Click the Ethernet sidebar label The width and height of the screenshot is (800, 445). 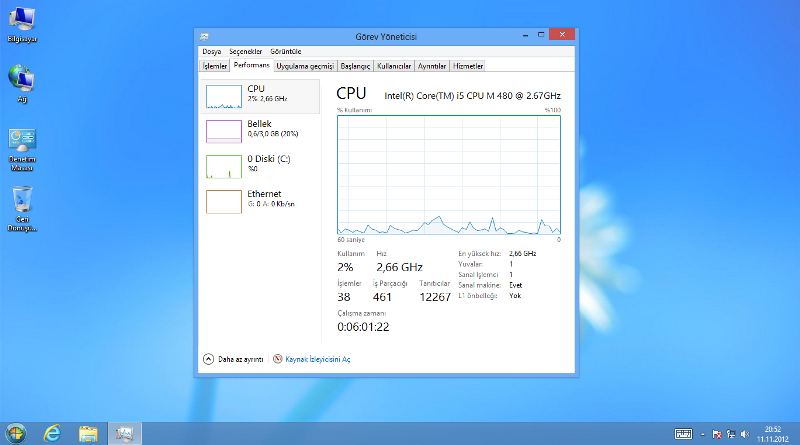coord(264,194)
